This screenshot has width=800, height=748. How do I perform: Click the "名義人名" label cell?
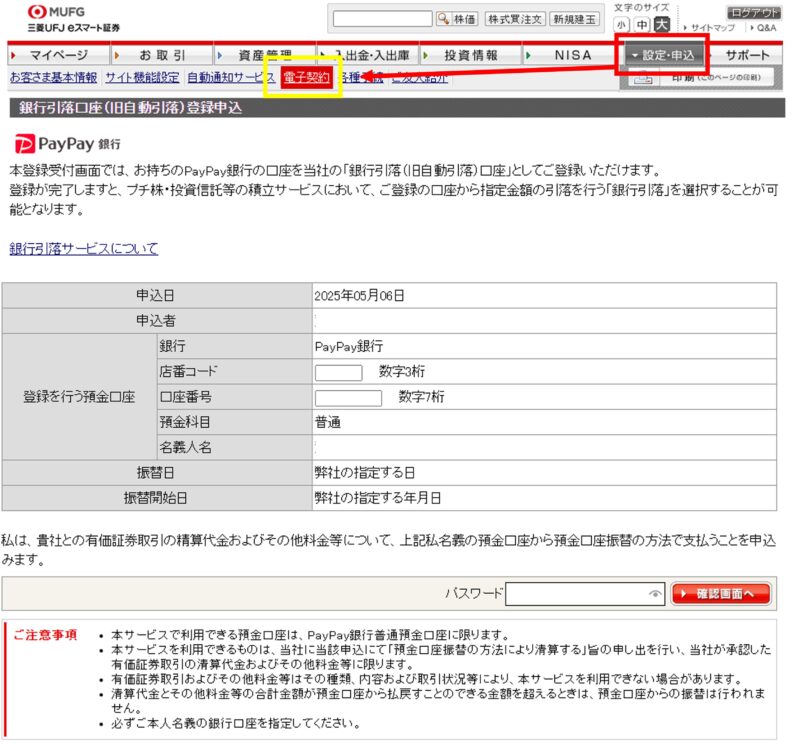coord(234,447)
